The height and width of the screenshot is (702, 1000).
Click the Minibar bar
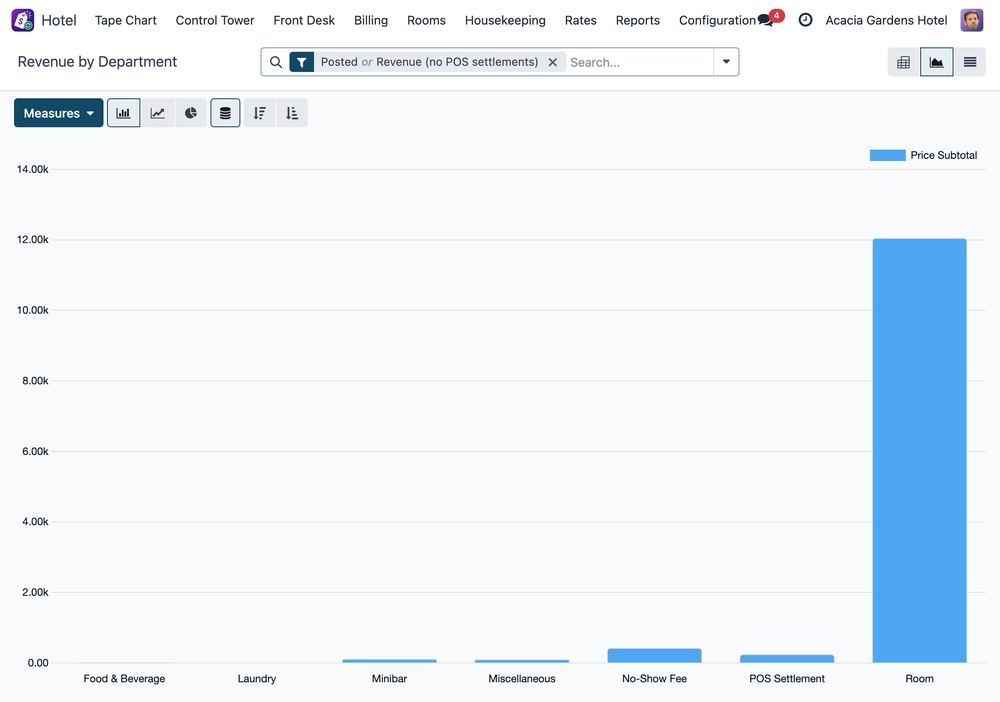pos(389,661)
